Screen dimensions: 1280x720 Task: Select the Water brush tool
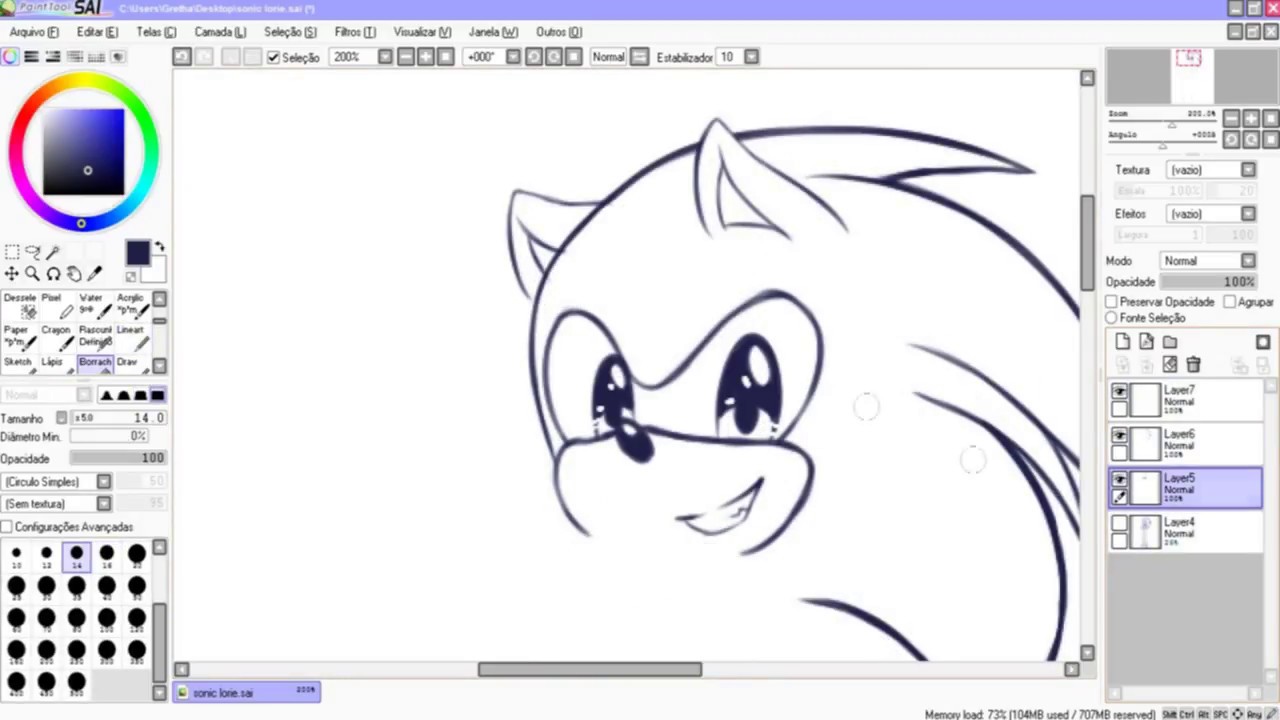(x=93, y=306)
